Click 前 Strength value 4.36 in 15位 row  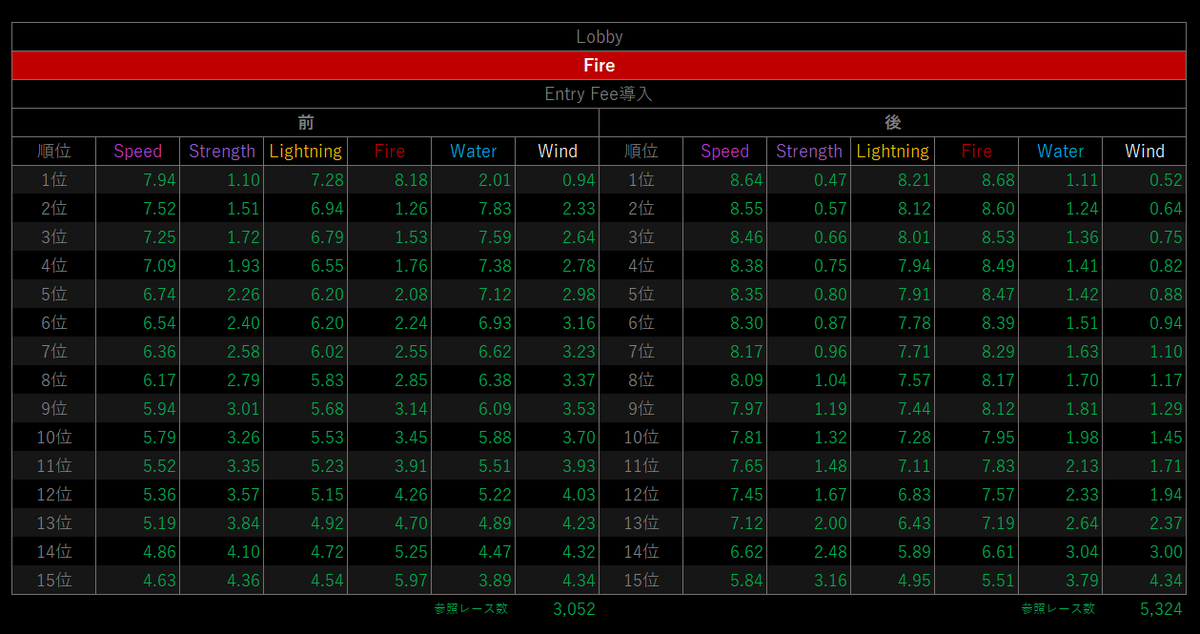(242, 580)
